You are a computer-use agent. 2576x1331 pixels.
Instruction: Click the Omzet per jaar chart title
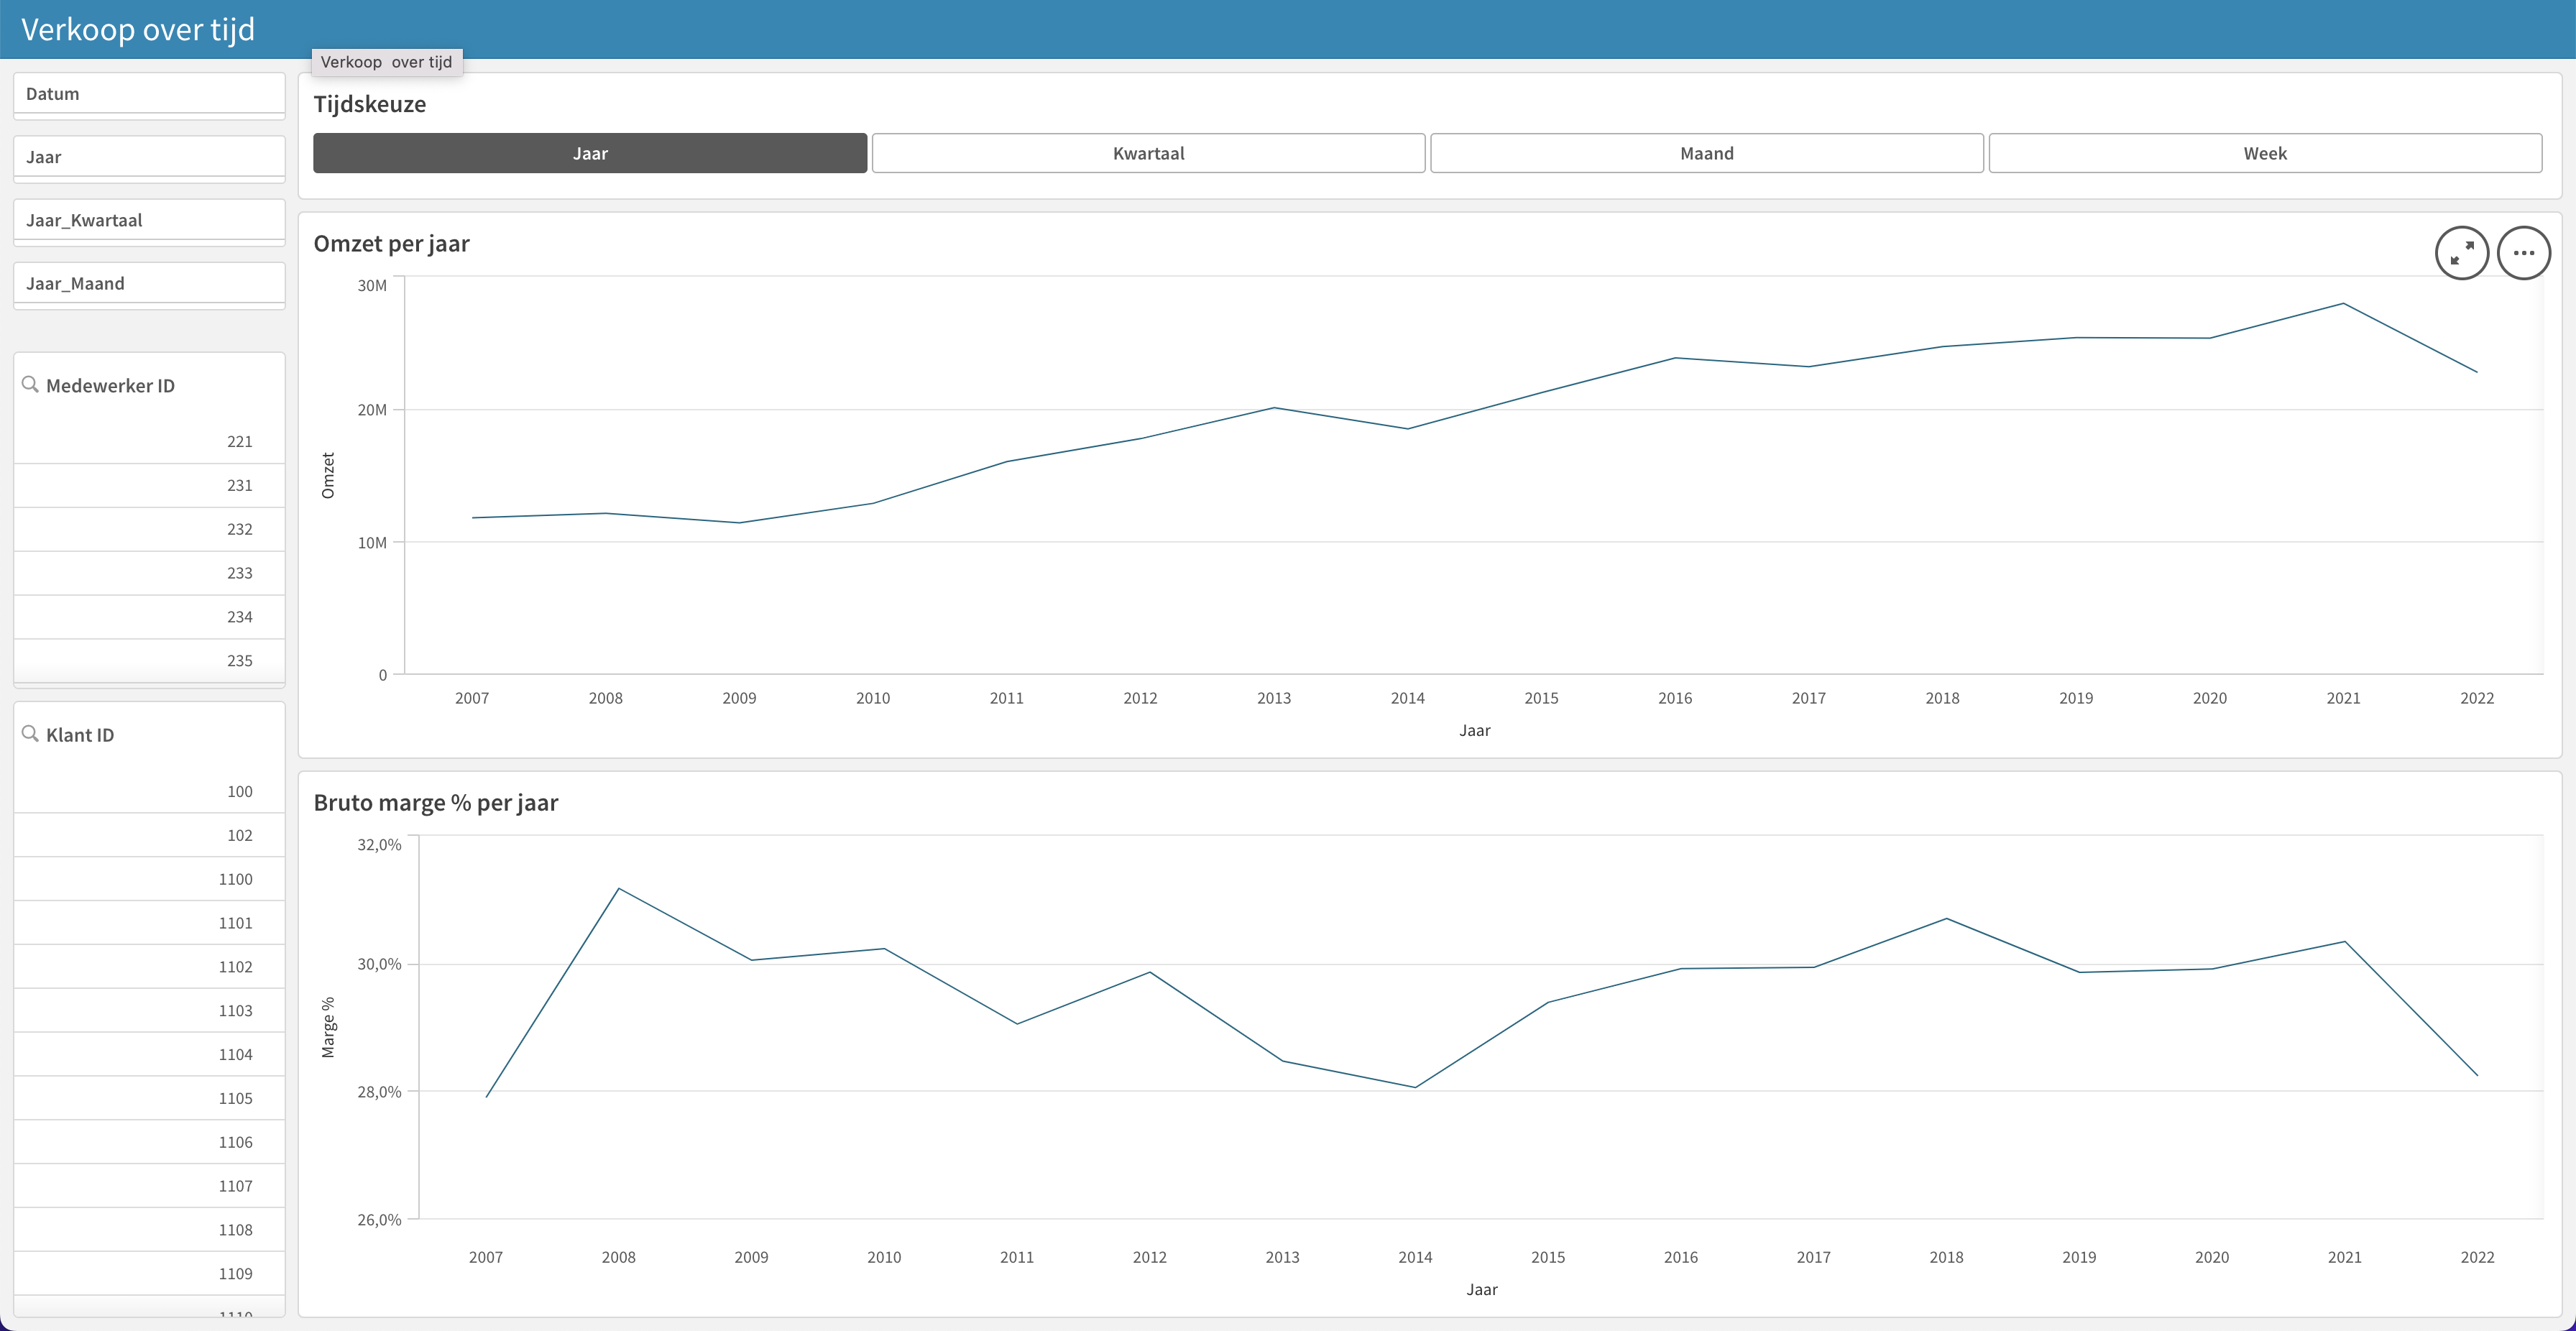click(391, 244)
